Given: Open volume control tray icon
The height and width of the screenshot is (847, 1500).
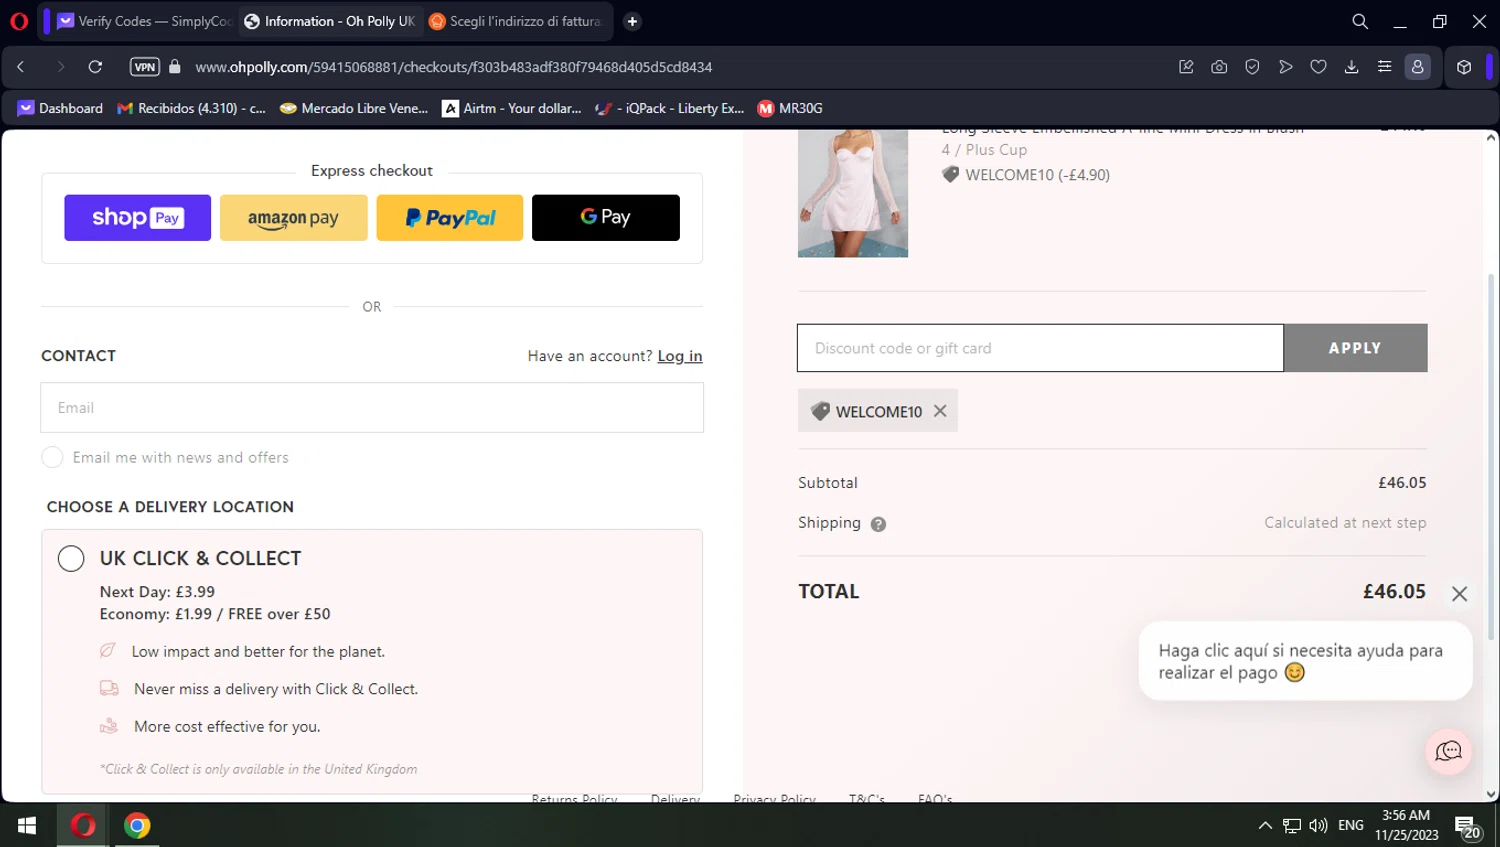Looking at the screenshot, I should (1318, 825).
